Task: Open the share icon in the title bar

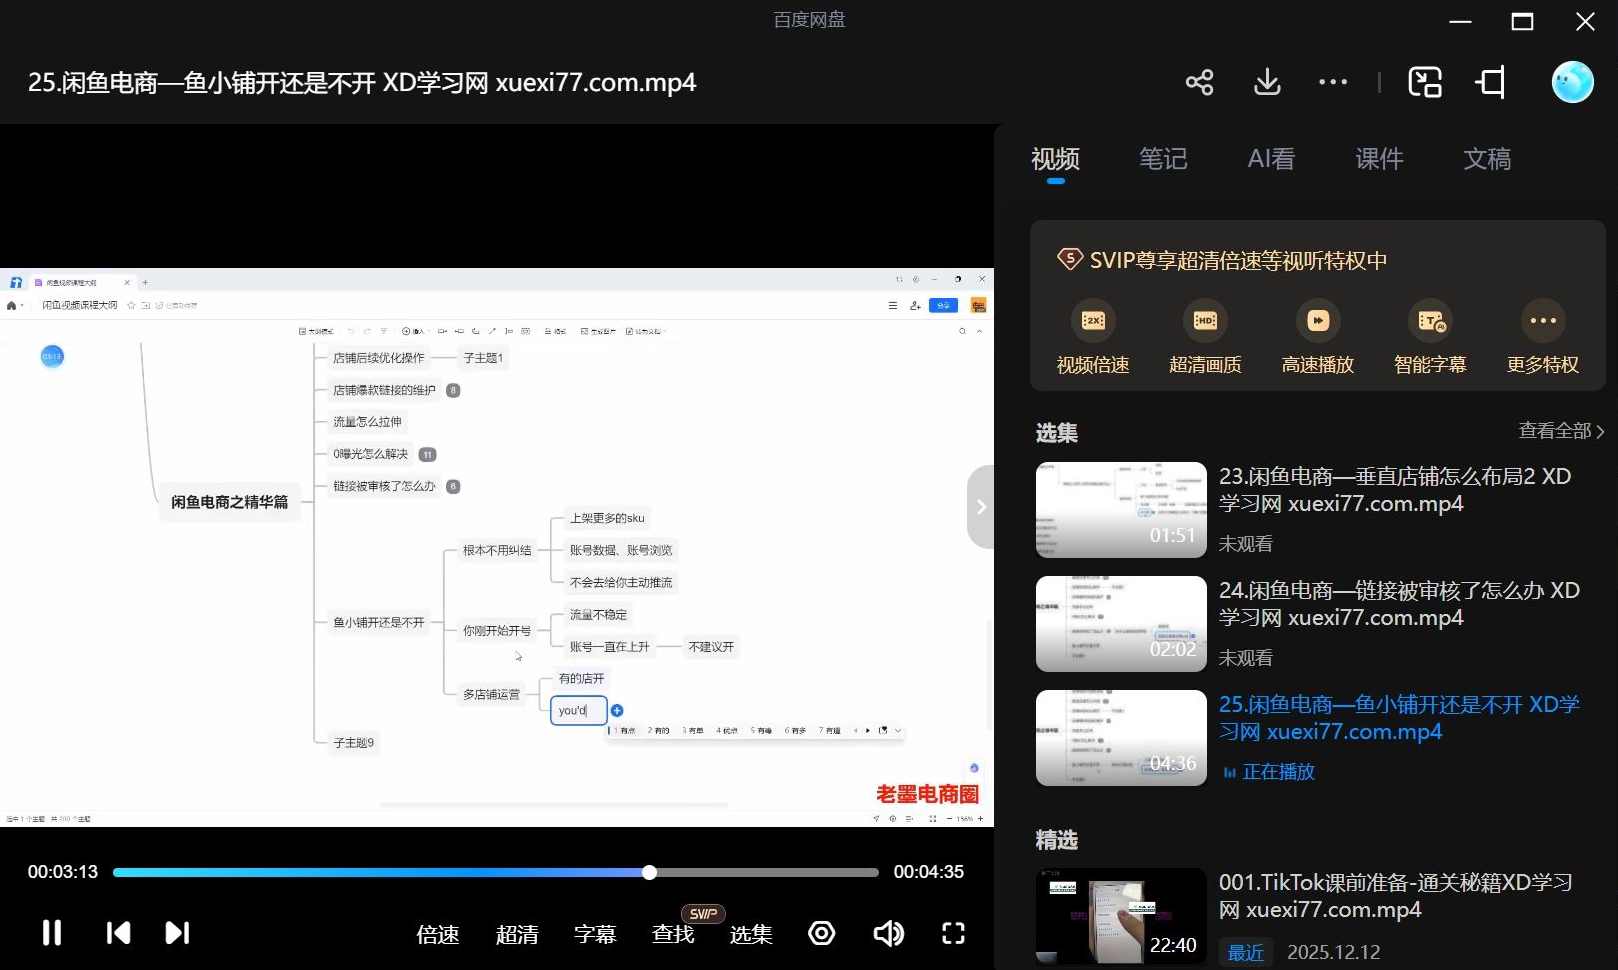Action: pos(1199,82)
